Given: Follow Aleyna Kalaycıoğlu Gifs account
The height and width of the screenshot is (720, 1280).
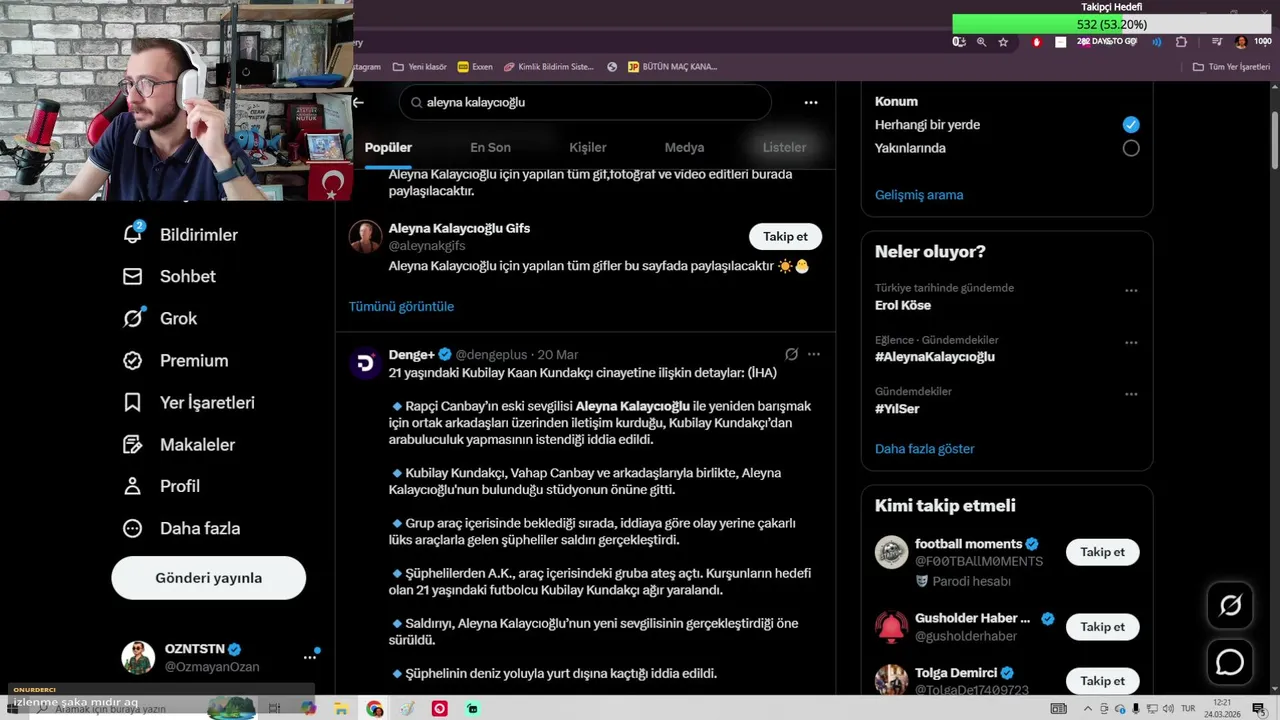Looking at the screenshot, I should [785, 237].
